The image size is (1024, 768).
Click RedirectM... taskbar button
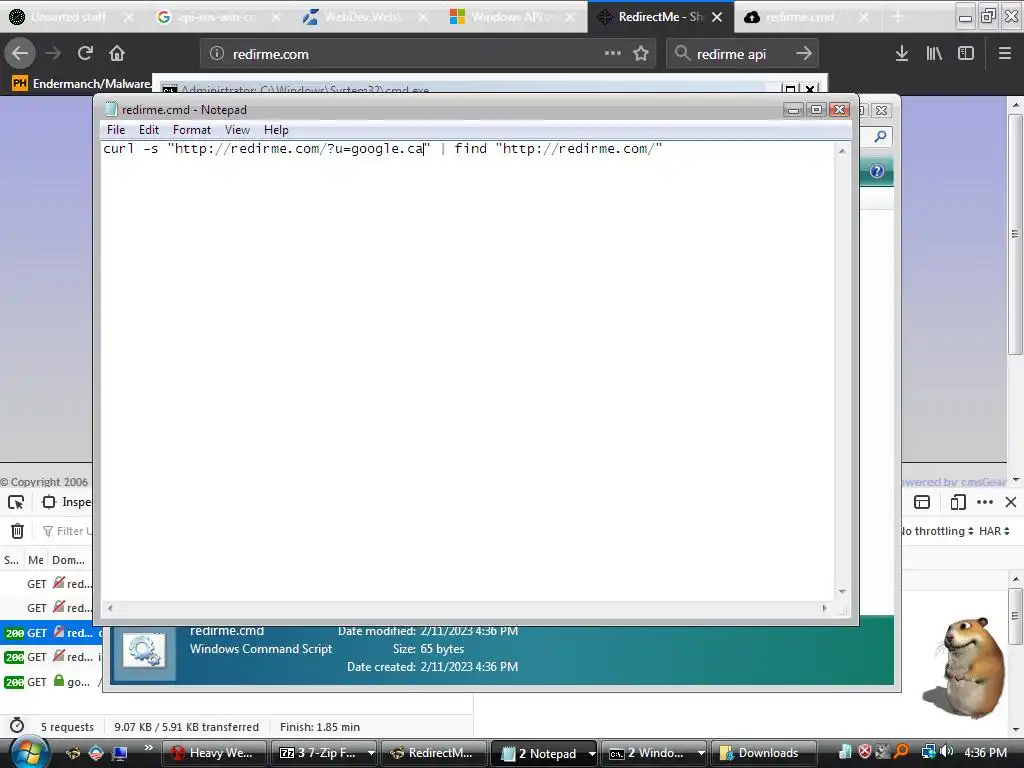tap(434, 753)
